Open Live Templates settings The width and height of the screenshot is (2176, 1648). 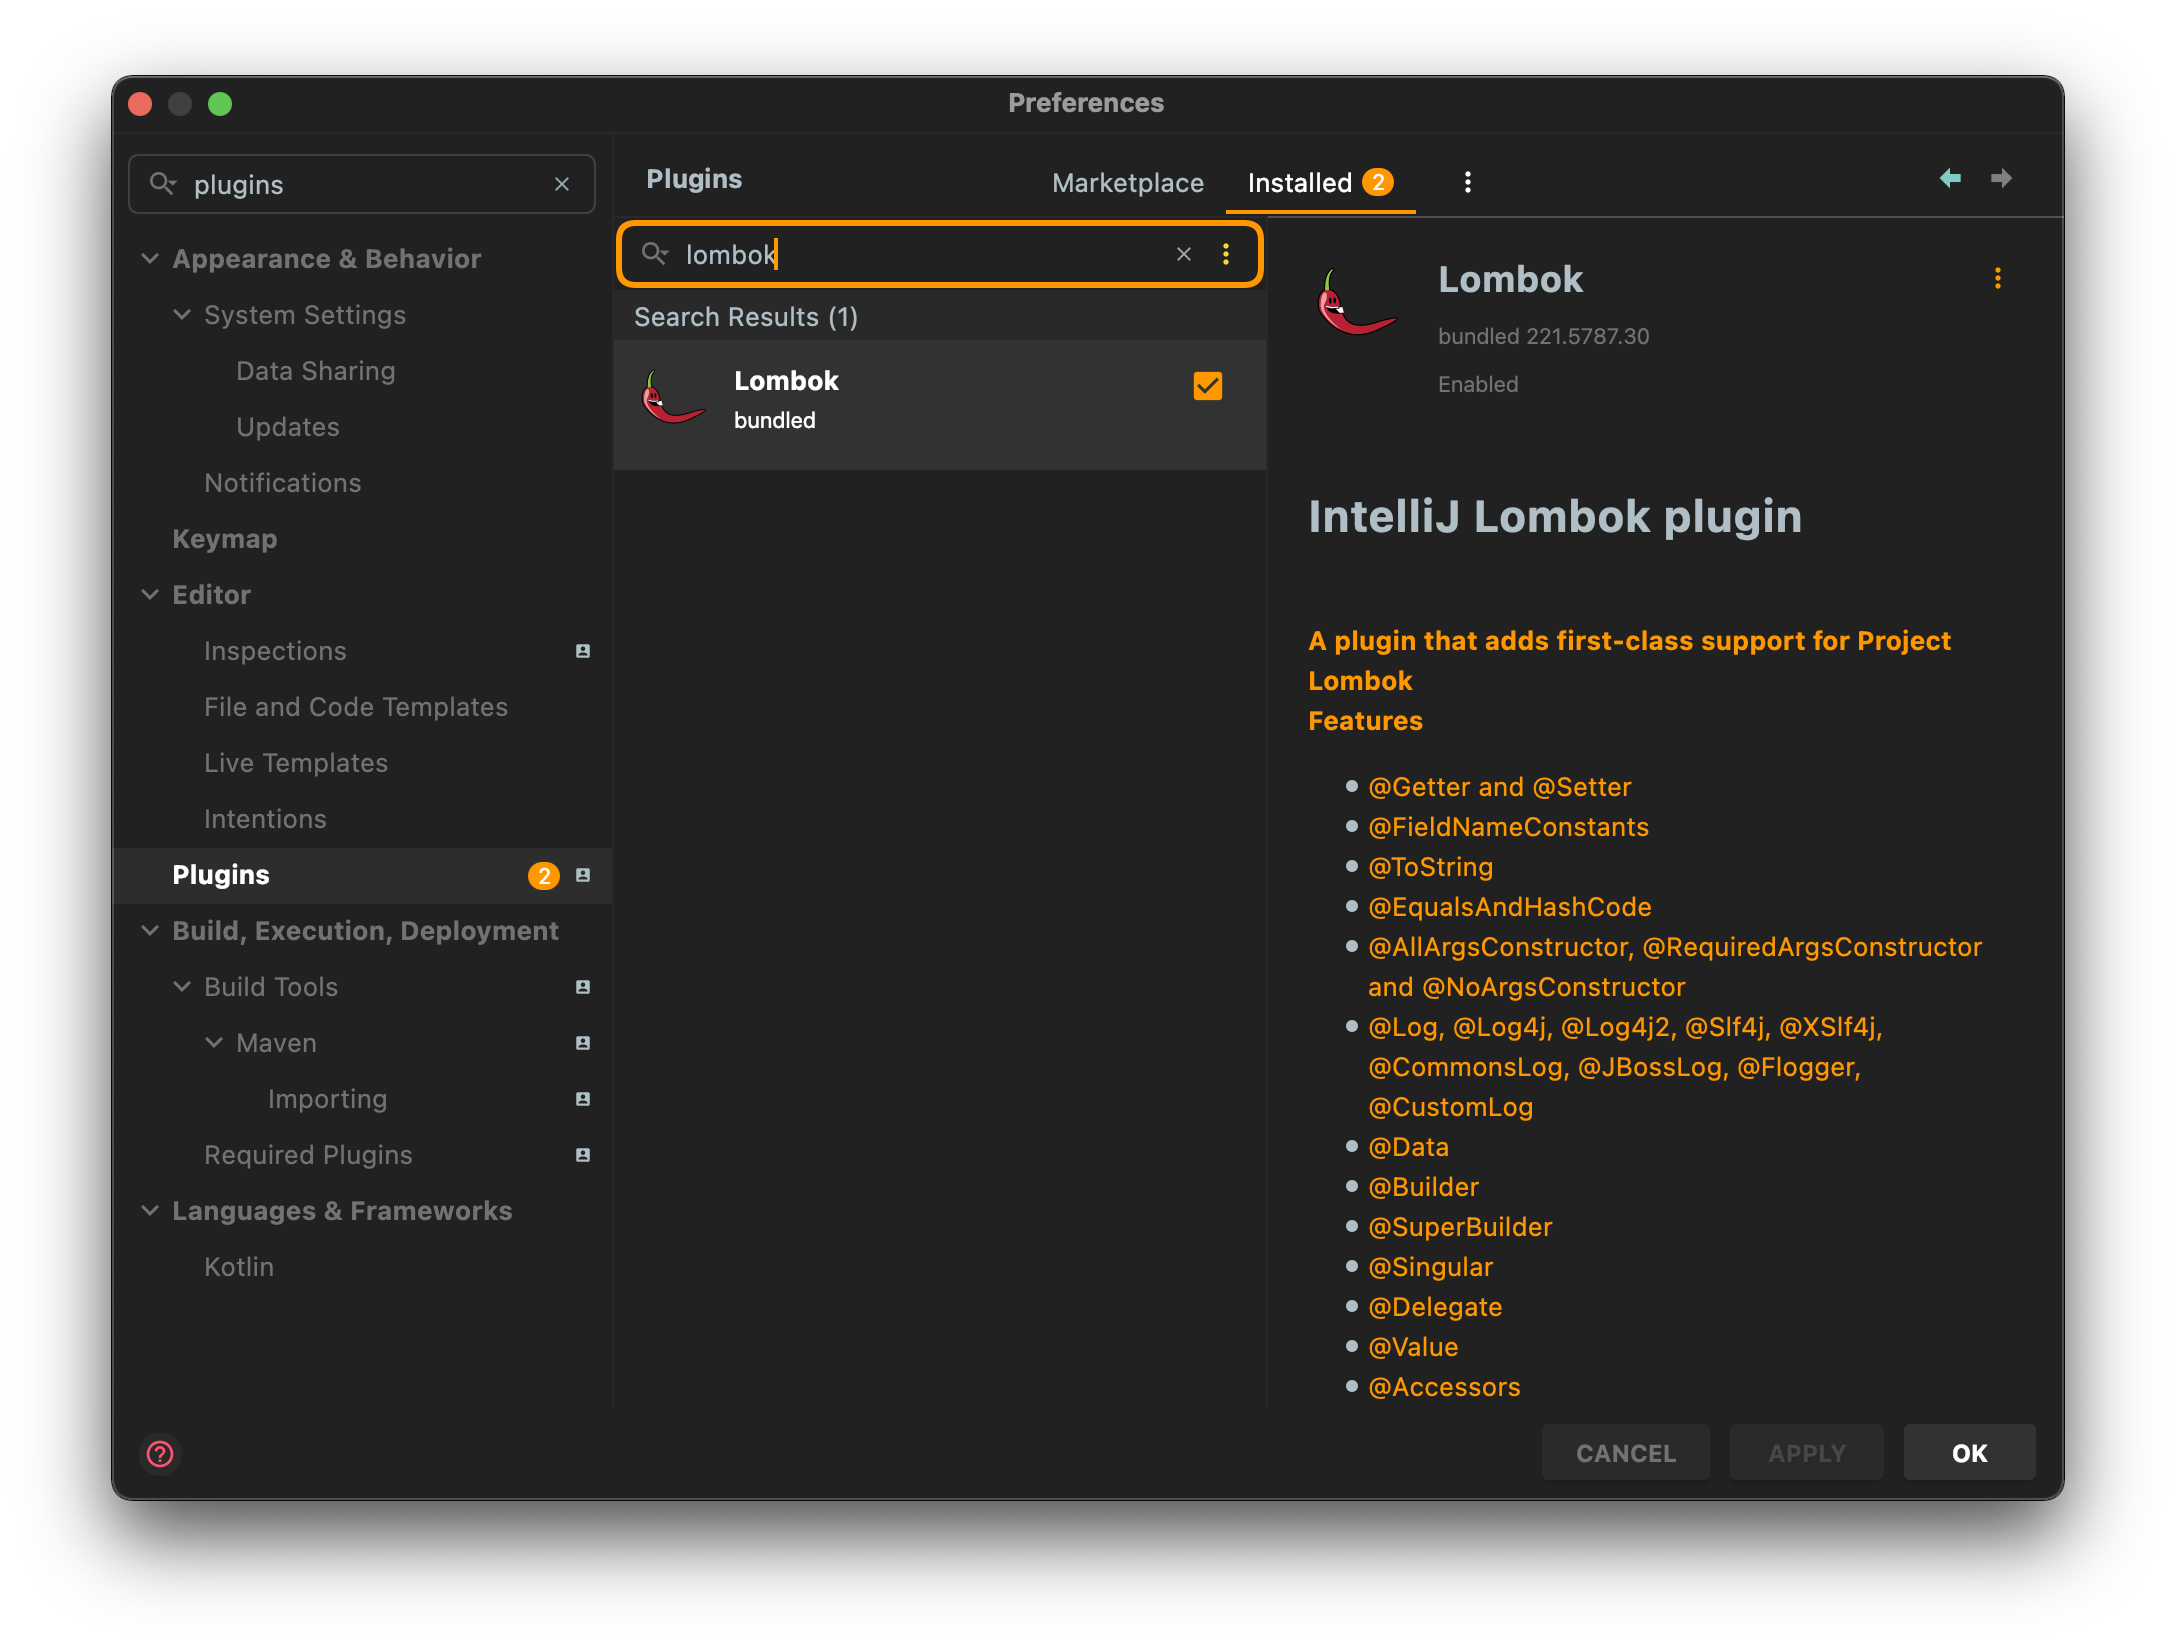point(295,763)
